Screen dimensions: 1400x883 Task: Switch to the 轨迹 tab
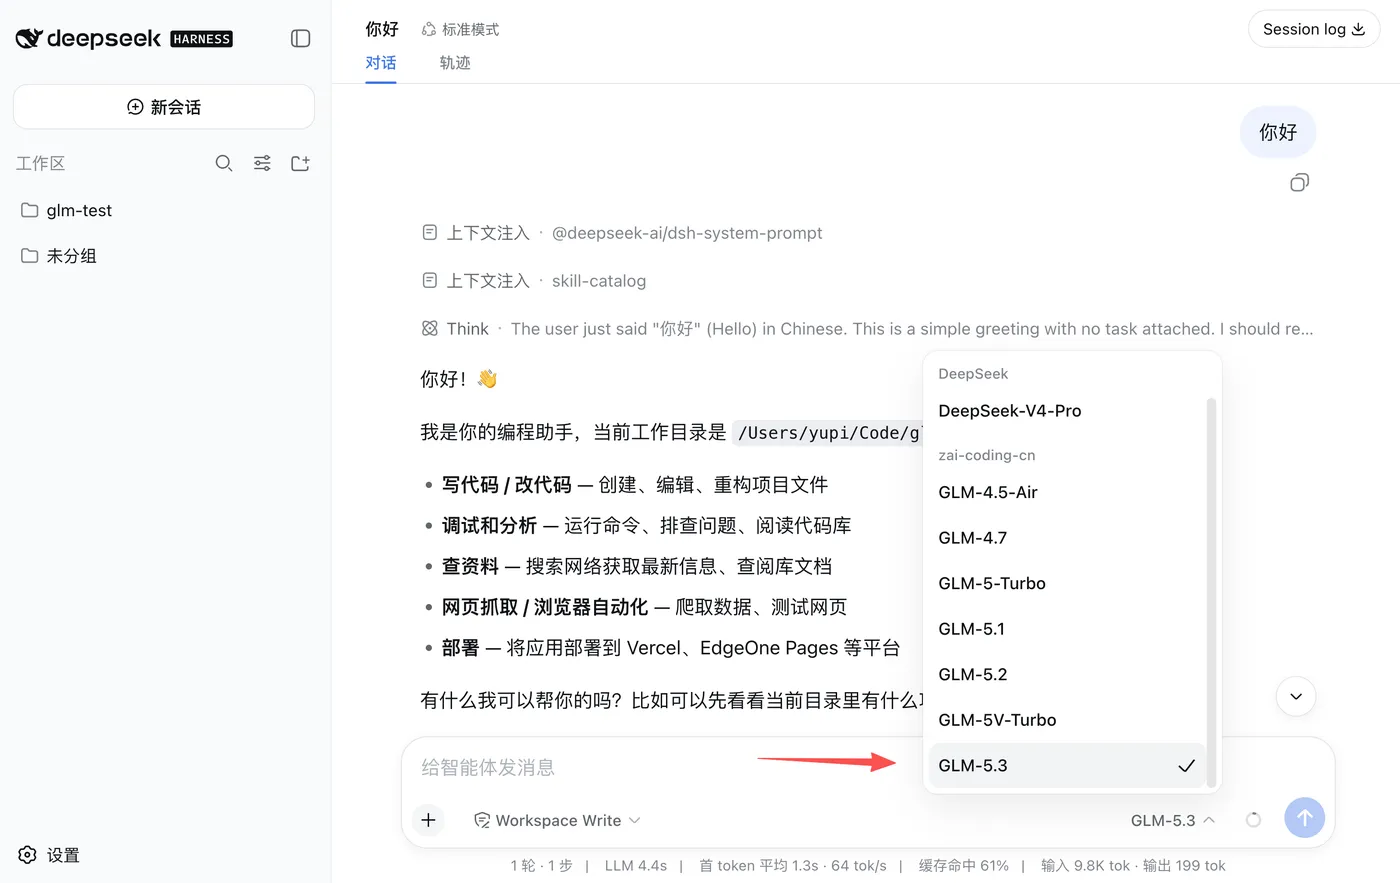[x=455, y=63]
